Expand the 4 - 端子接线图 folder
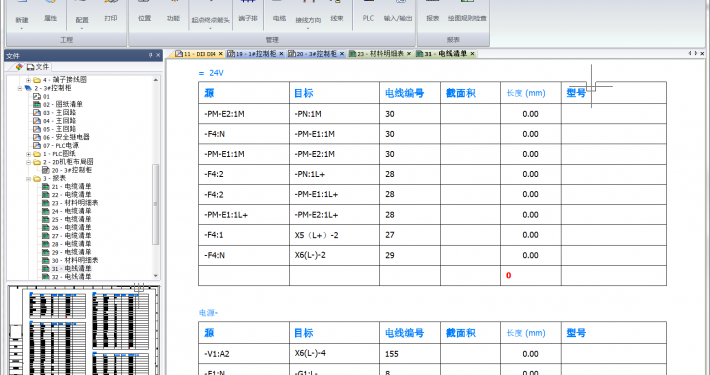The width and height of the screenshot is (710, 375). tap(28, 80)
